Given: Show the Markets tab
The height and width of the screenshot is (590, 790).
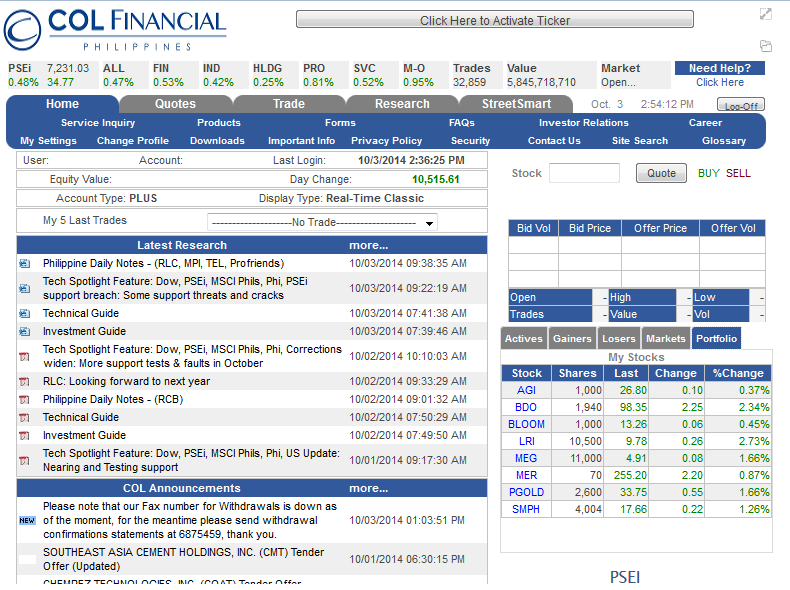Looking at the screenshot, I should pyautogui.click(x=666, y=339).
